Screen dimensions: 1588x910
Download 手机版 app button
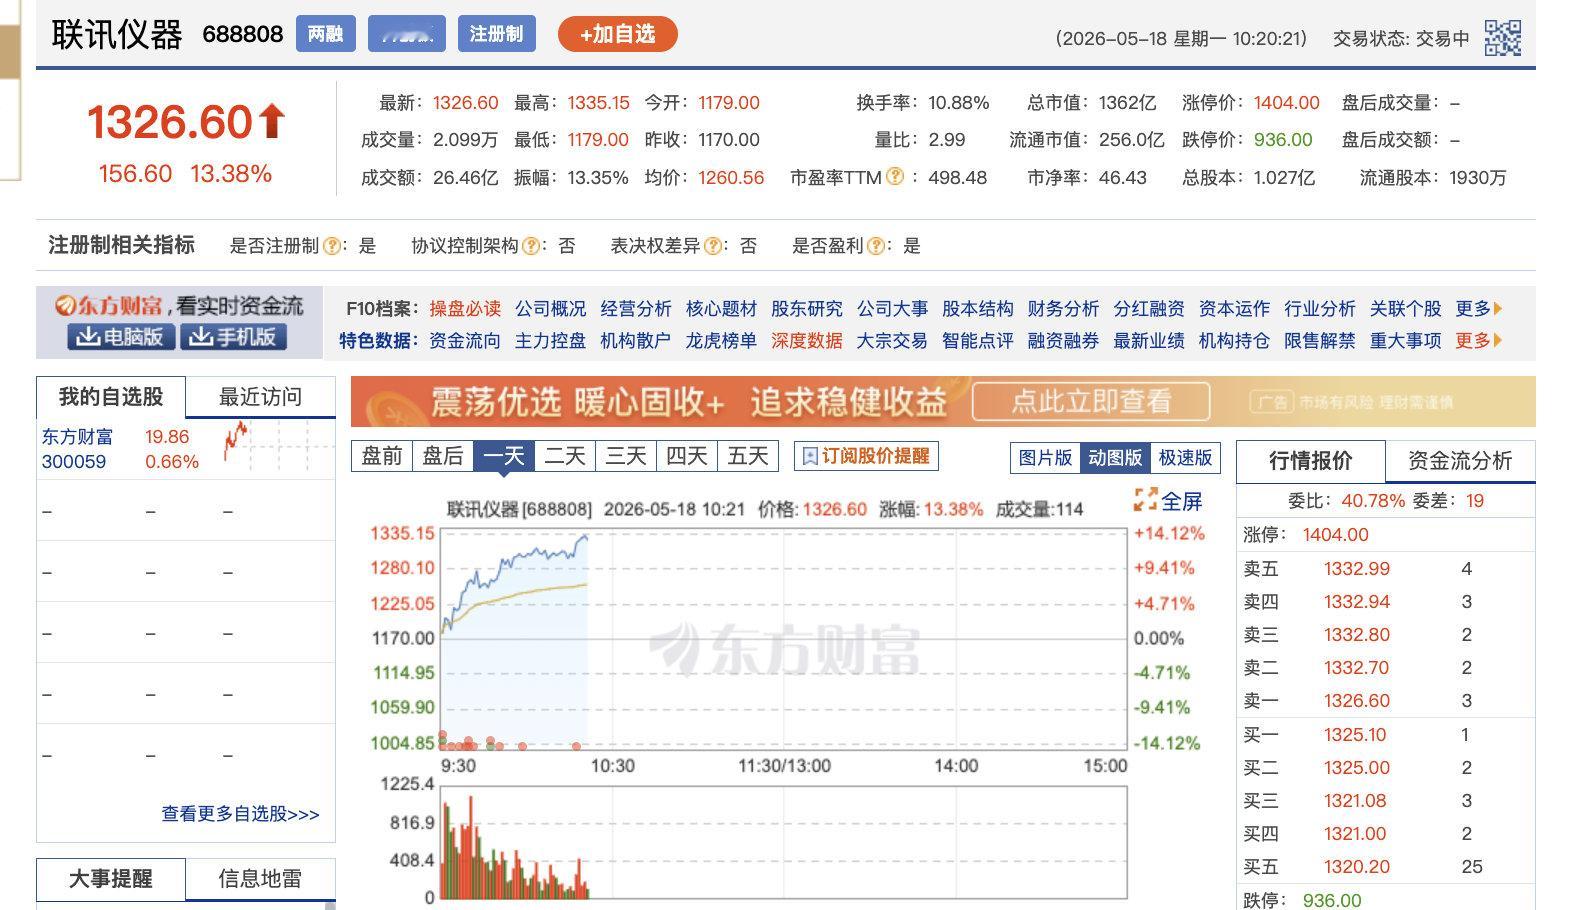[x=234, y=337]
